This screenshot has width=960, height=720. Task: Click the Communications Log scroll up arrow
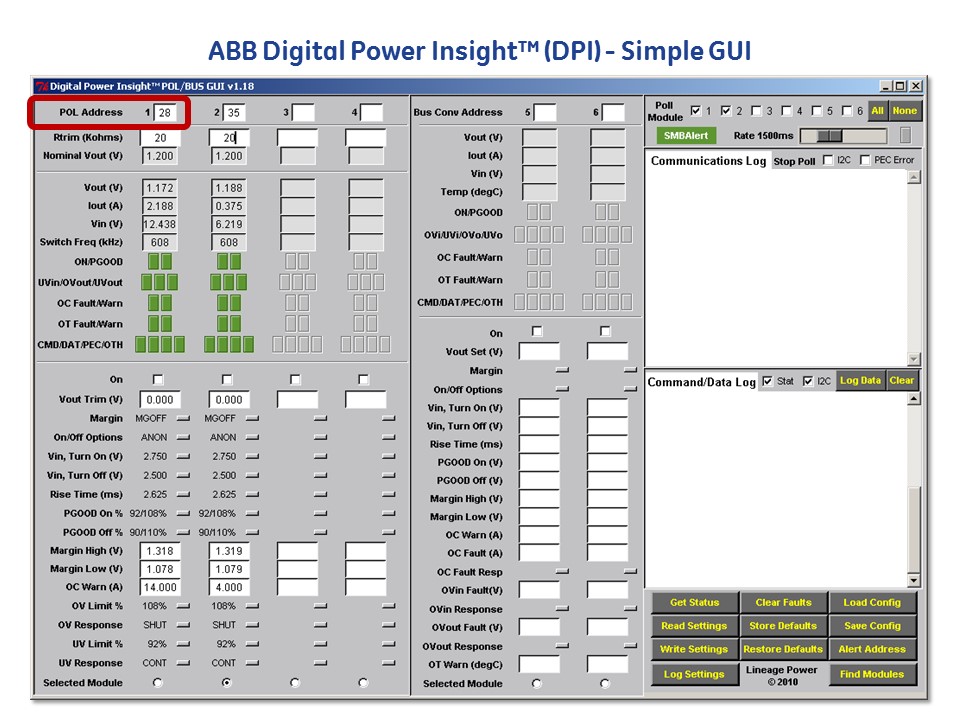click(913, 178)
